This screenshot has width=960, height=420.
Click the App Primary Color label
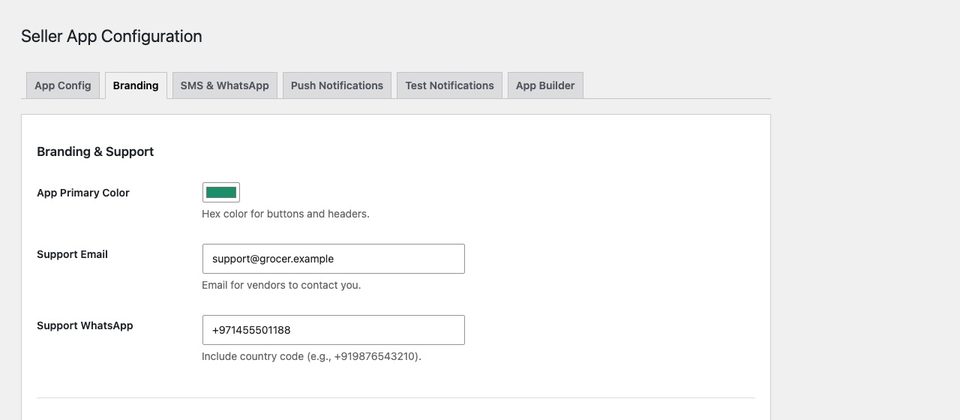pos(83,193)
